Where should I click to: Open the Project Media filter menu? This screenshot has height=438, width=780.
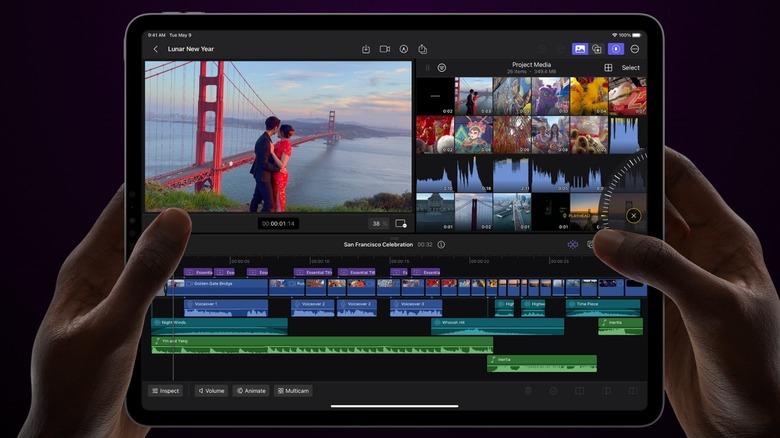tap(441, 68)
